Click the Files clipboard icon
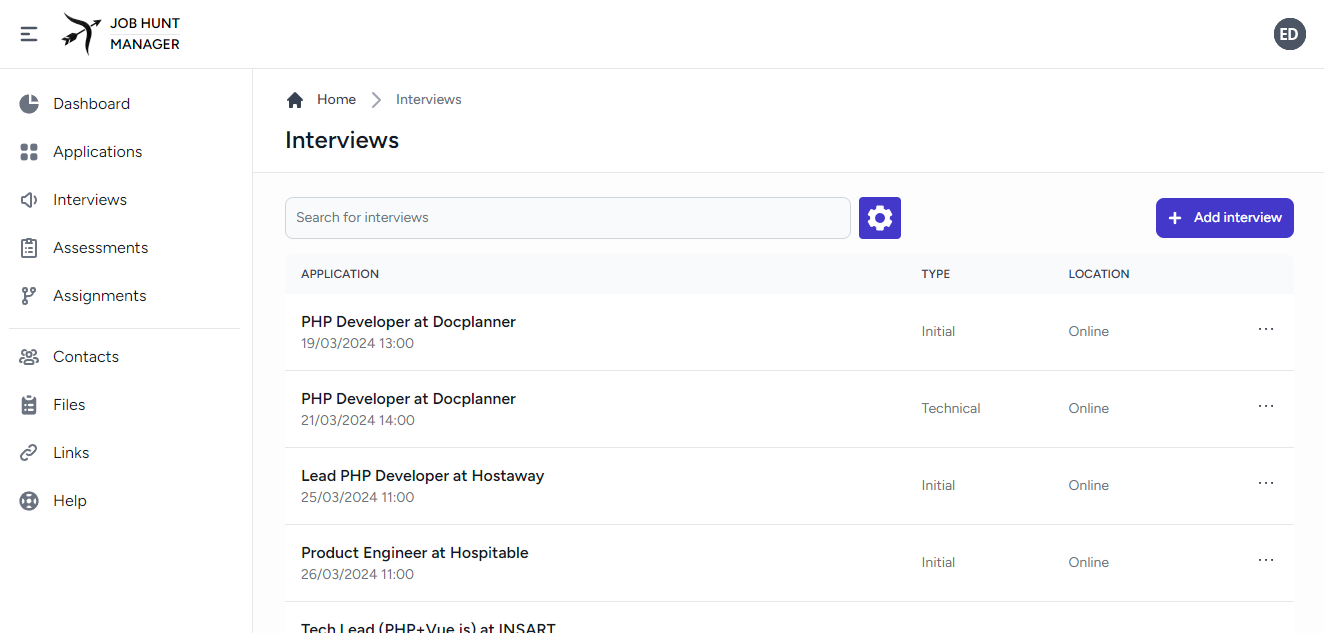 tap(29, 405)
